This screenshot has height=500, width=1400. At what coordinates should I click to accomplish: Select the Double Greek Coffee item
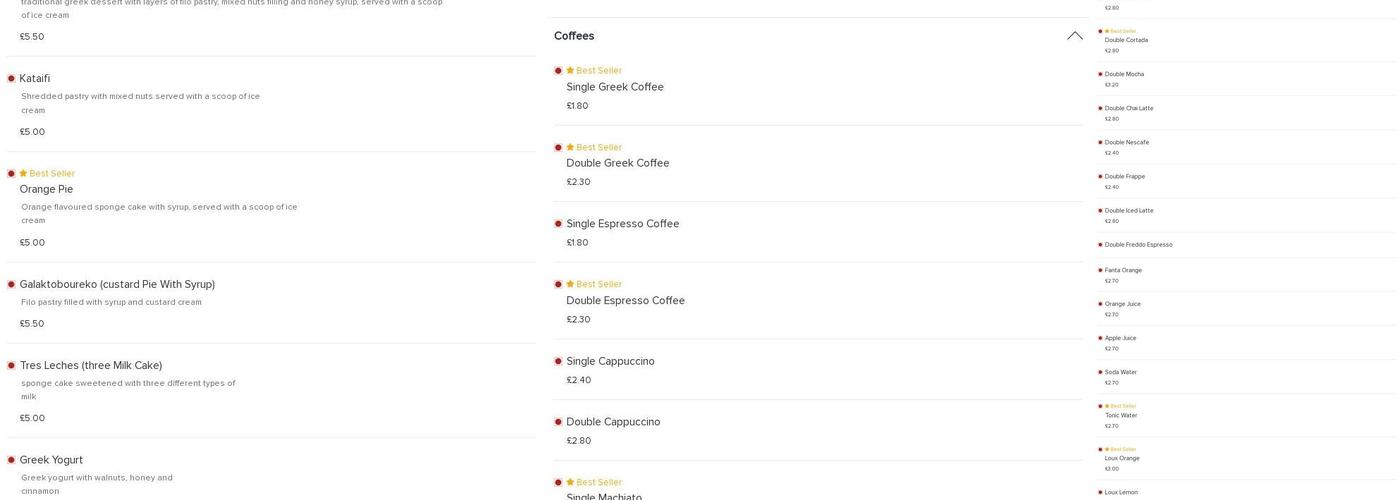(617, 163)
